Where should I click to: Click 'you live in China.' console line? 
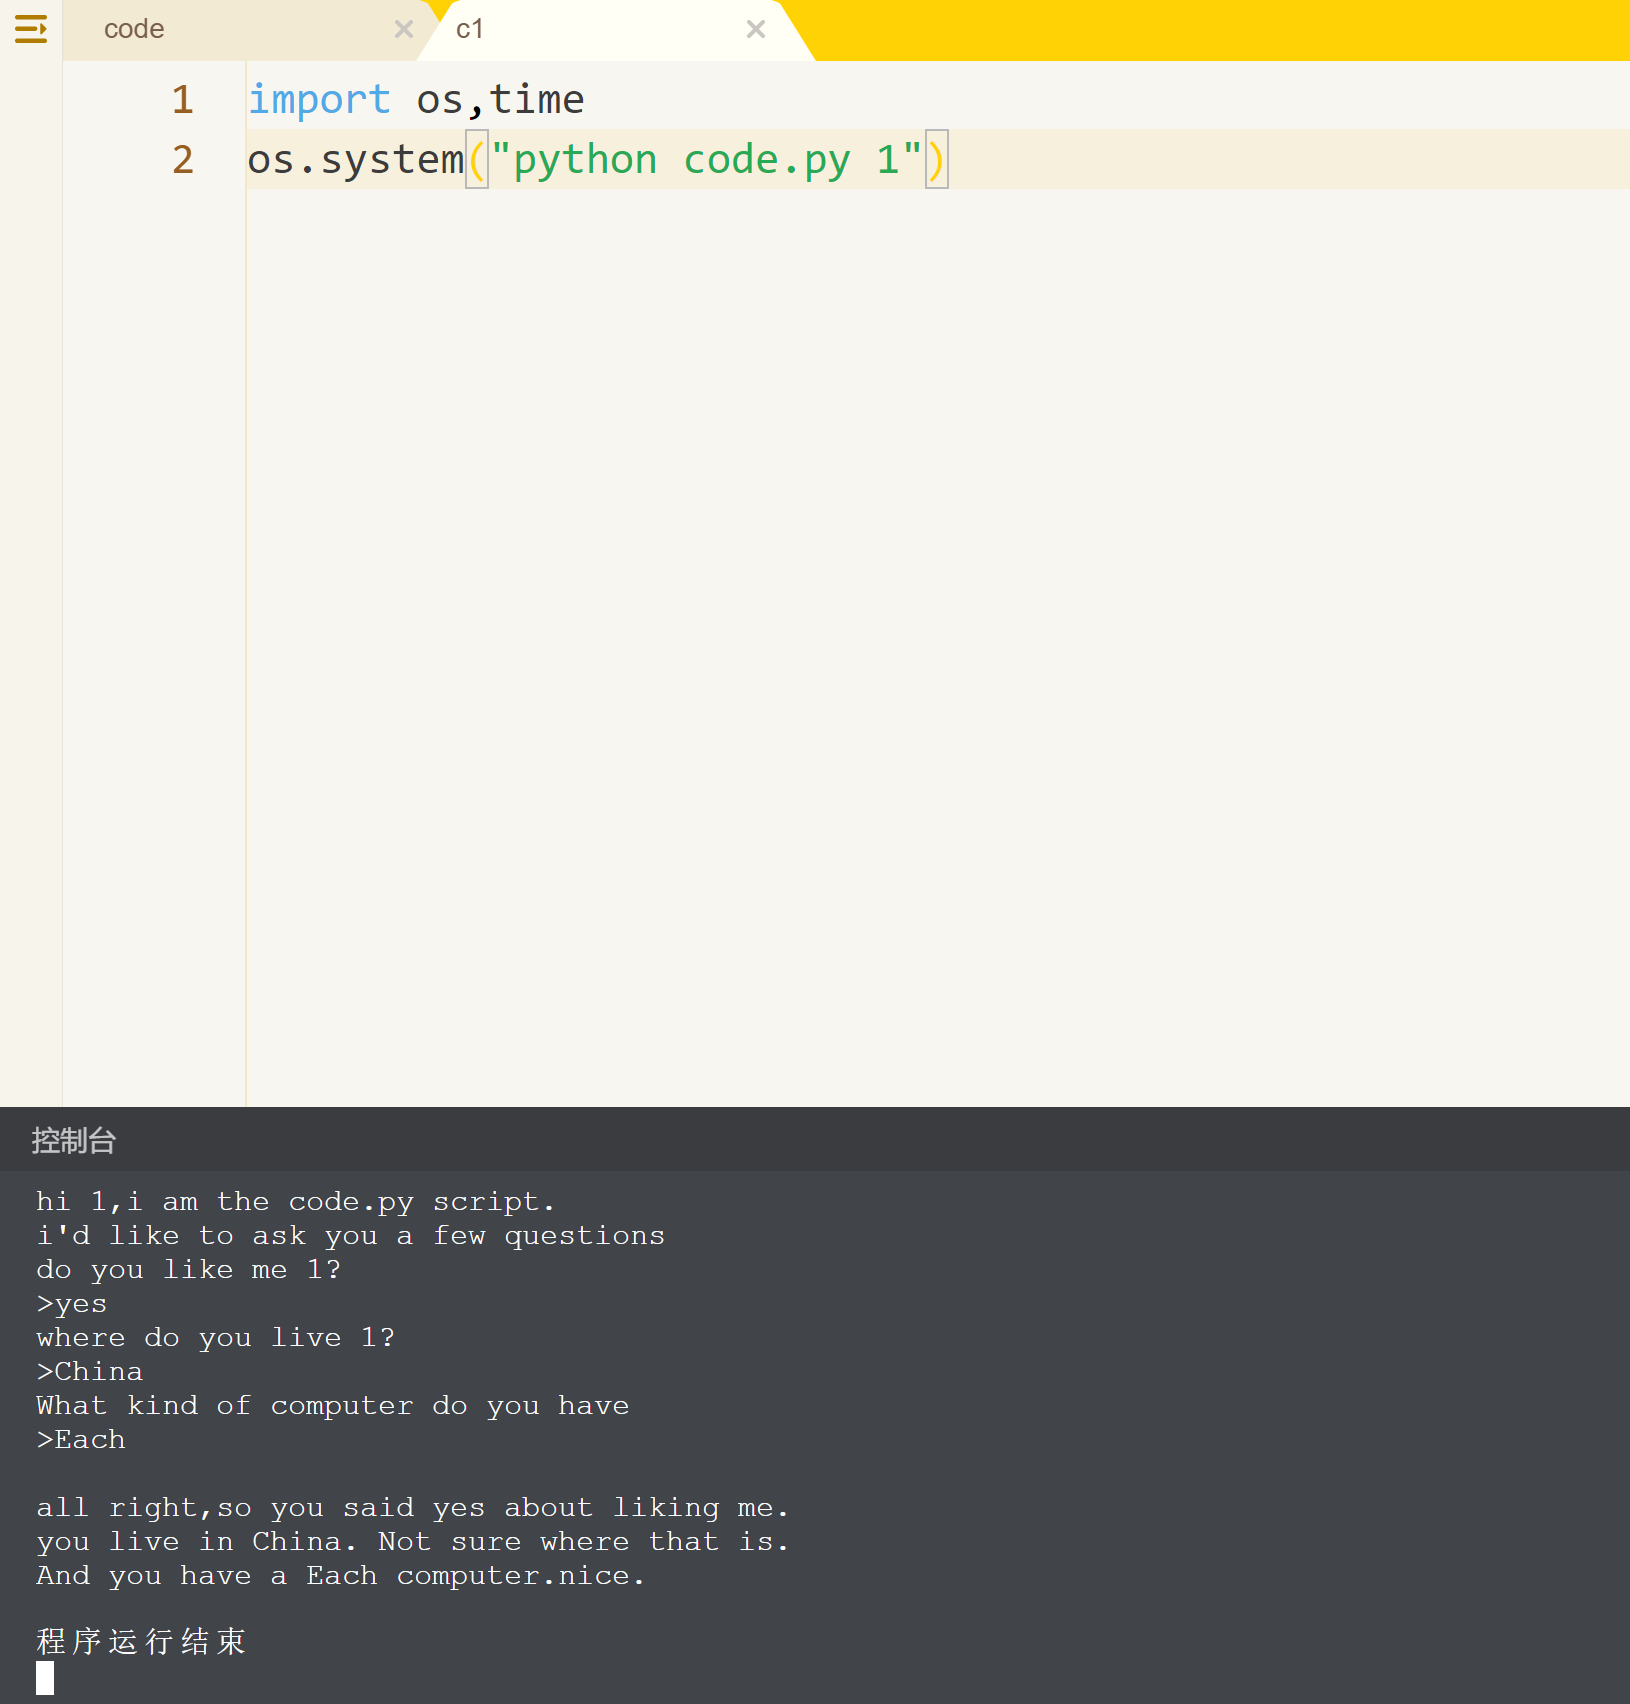click(x=413, y=1541)
